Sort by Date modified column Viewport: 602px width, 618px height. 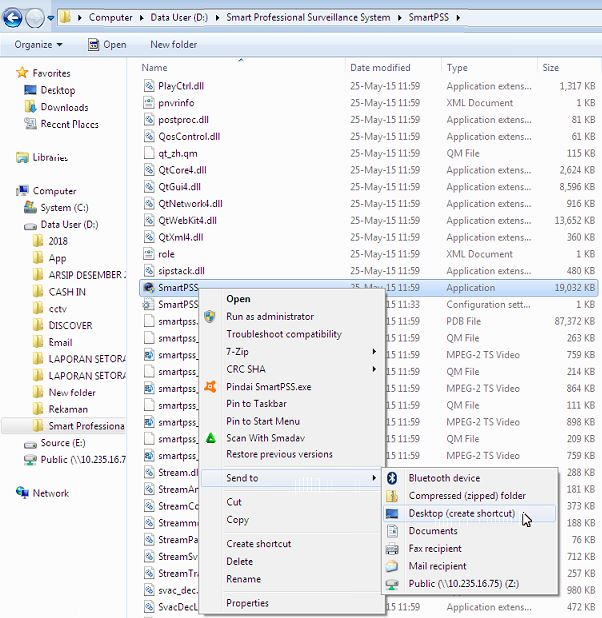click(380, 68)
